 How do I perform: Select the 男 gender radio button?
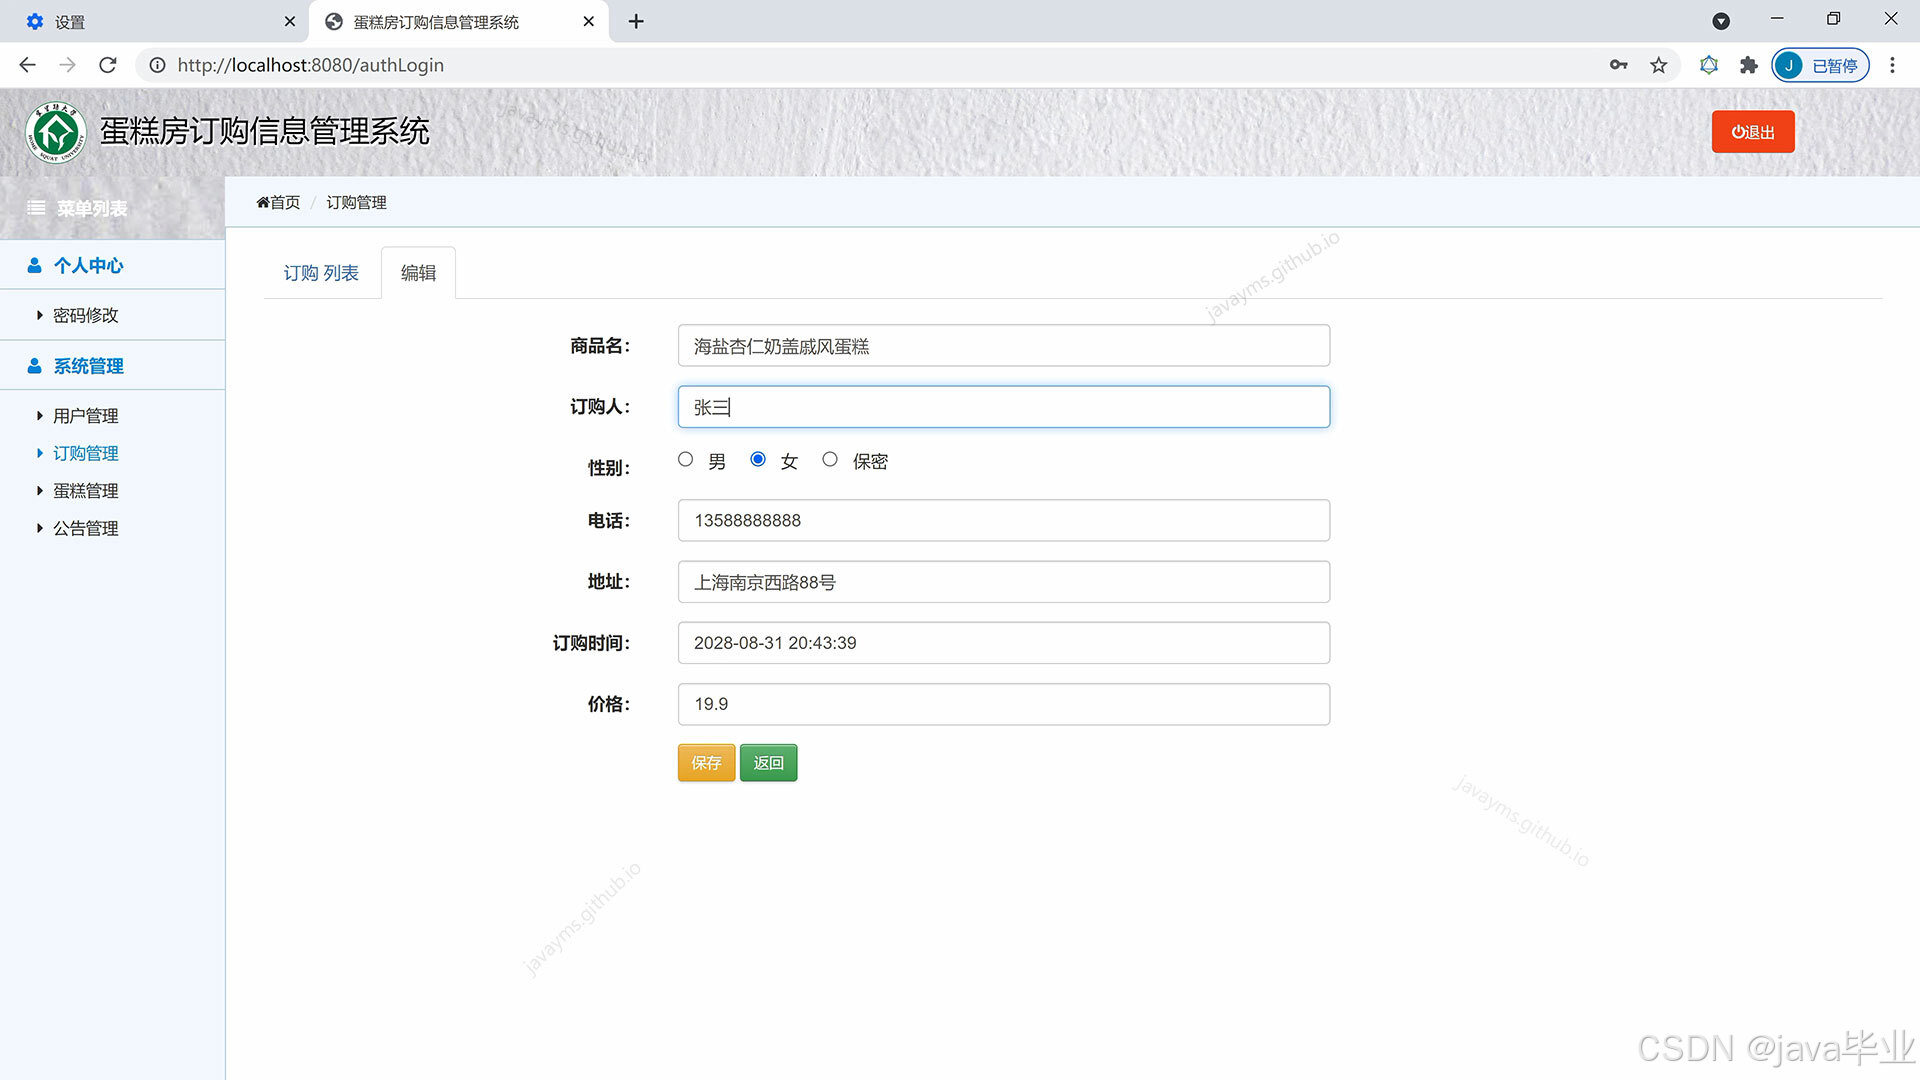(685, 460)
